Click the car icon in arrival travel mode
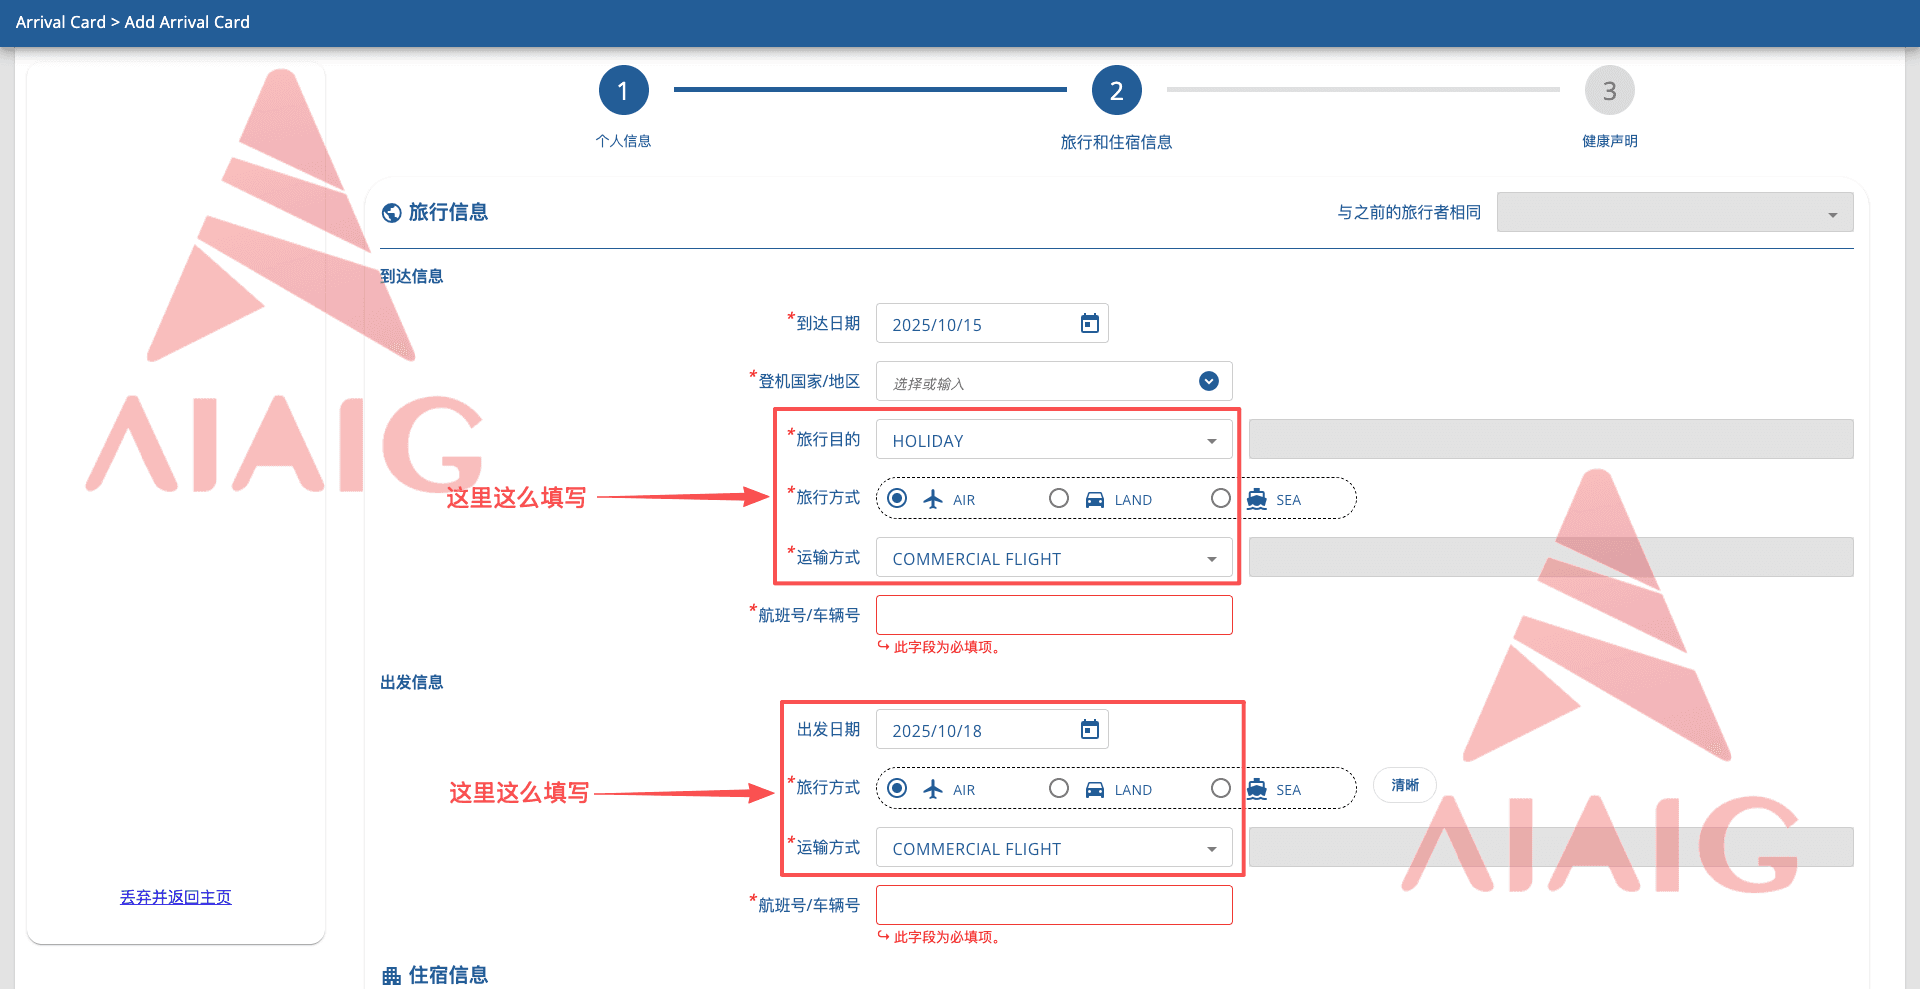 point(1095,499)
